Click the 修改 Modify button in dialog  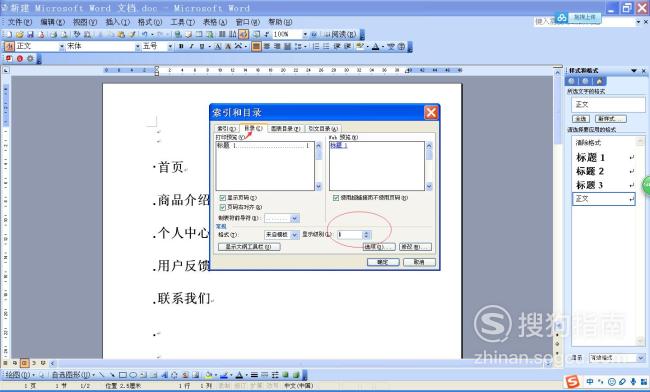[415, 247]
